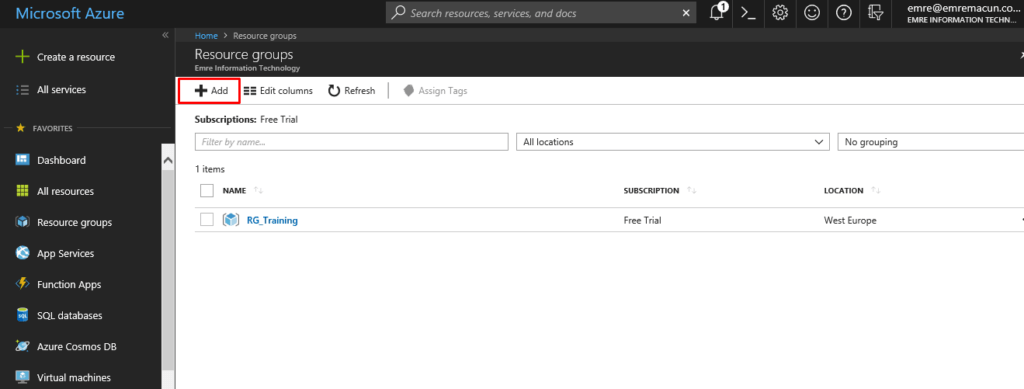
Task: Click the Microsoft Azure logo text
Action: tap(70, 13)
